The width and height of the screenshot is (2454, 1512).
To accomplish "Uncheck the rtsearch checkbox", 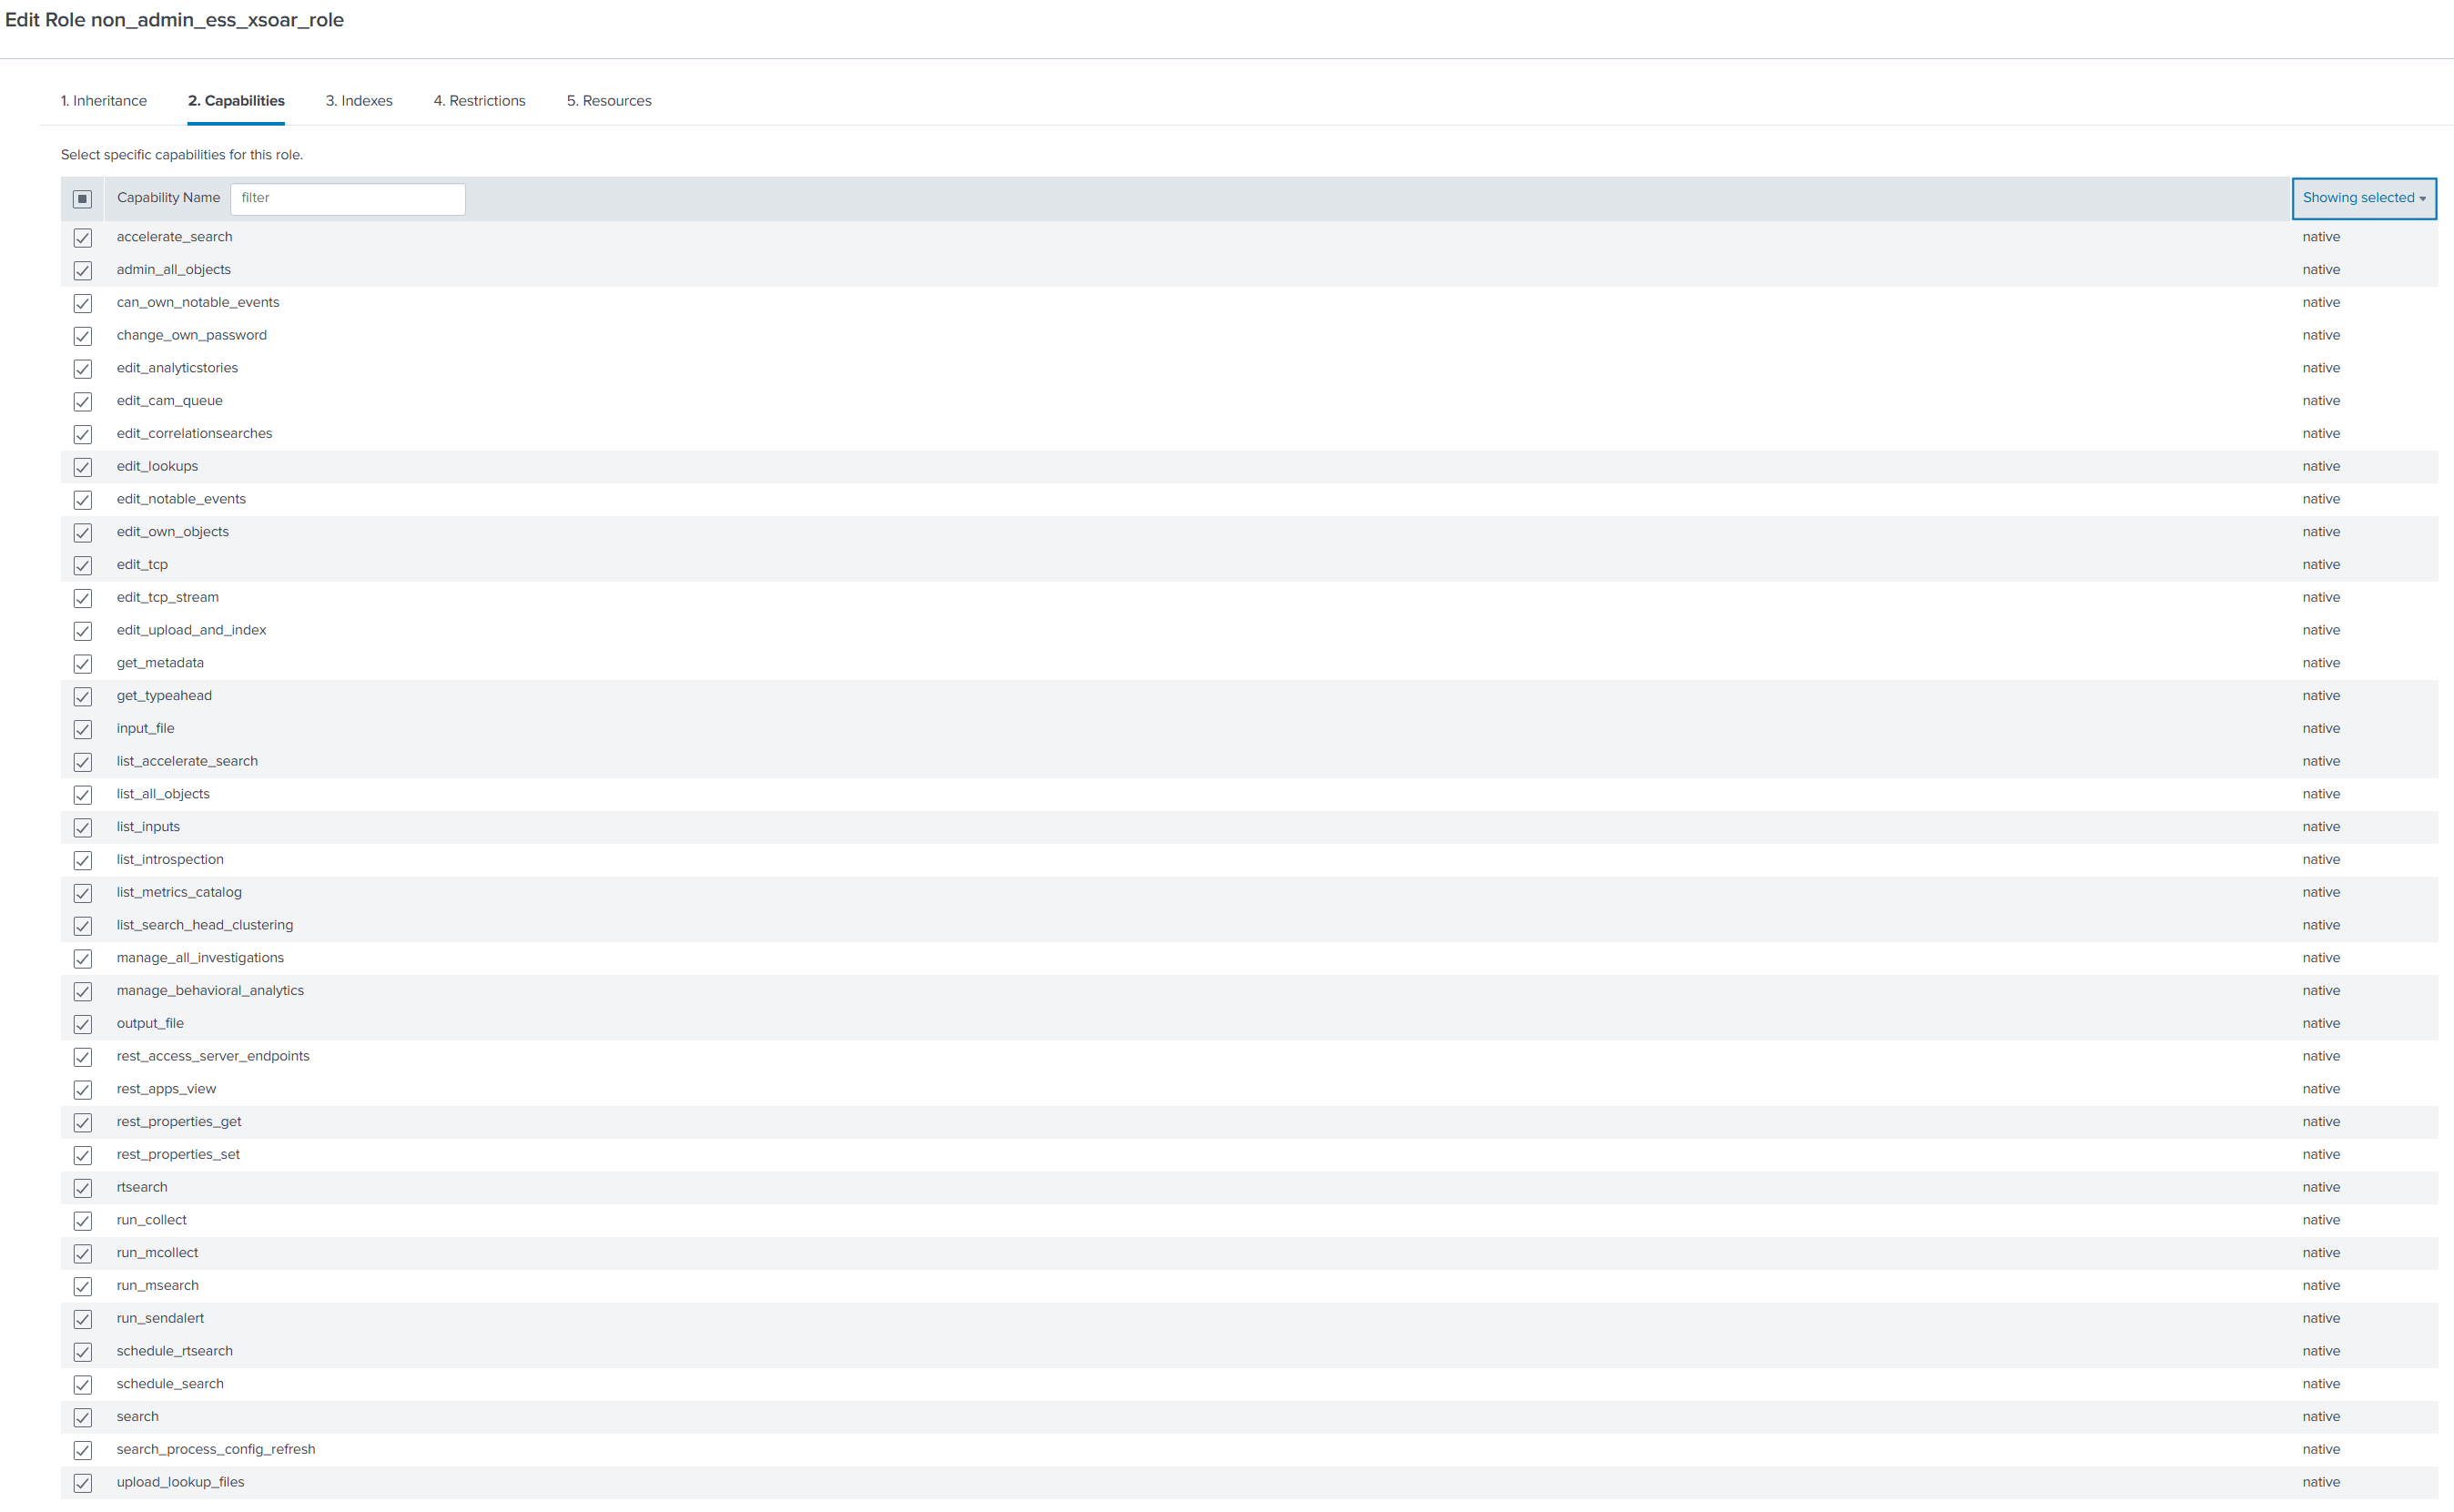I will click(x=83, y=1188).
